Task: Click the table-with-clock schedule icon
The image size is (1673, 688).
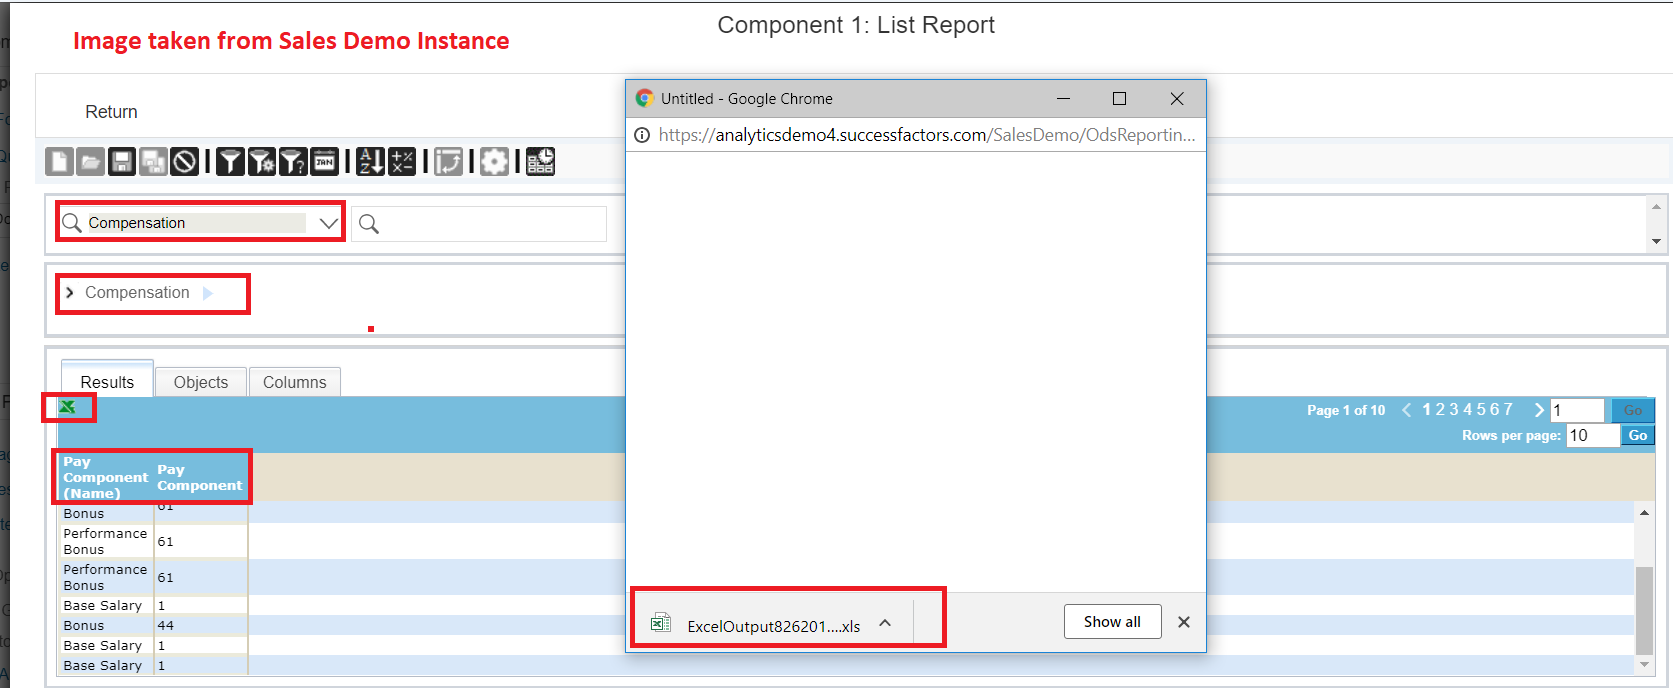Action: 541,161
